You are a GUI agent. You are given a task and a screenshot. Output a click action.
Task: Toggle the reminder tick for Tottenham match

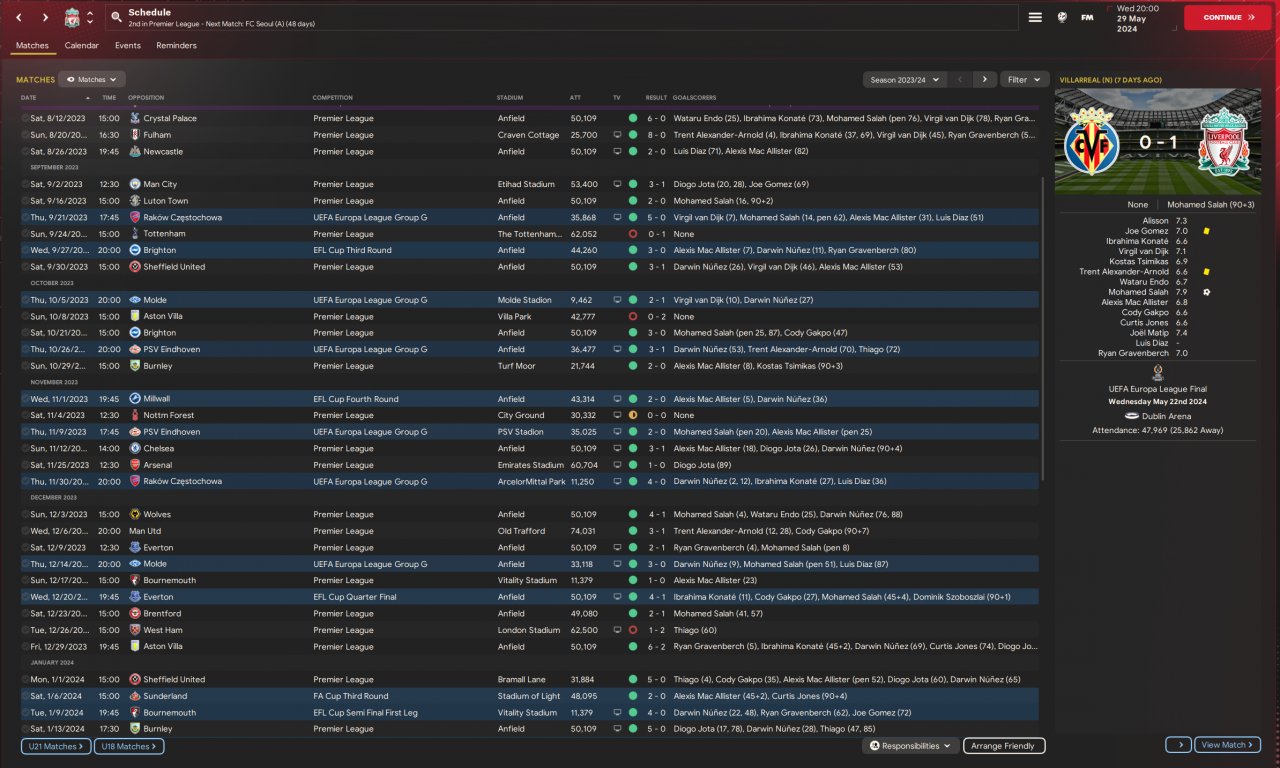point(26,234)
